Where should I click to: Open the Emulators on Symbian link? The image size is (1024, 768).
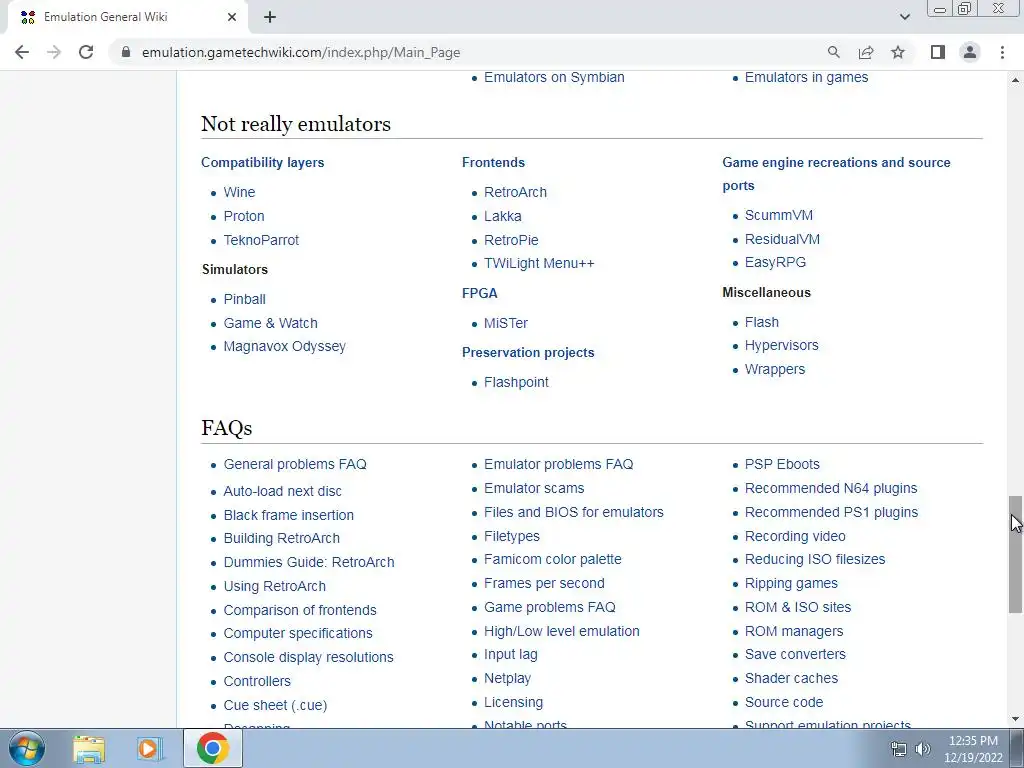[554, 77]
